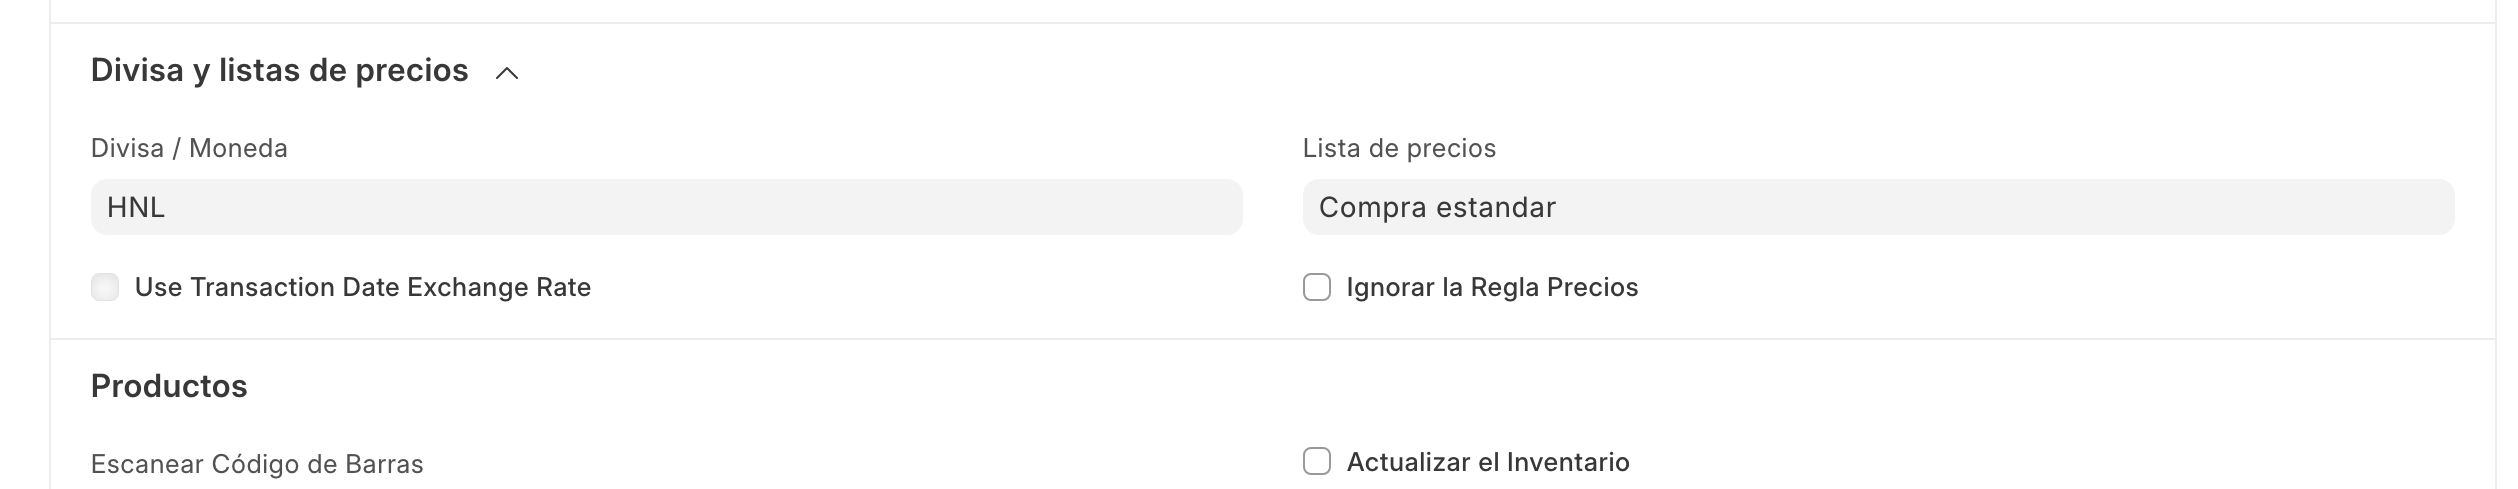Viewport: 2518px width, 489px height.
Task: Toggle Use Transaction Date Exchange Rate checkbox
Action: click(105, 288)
